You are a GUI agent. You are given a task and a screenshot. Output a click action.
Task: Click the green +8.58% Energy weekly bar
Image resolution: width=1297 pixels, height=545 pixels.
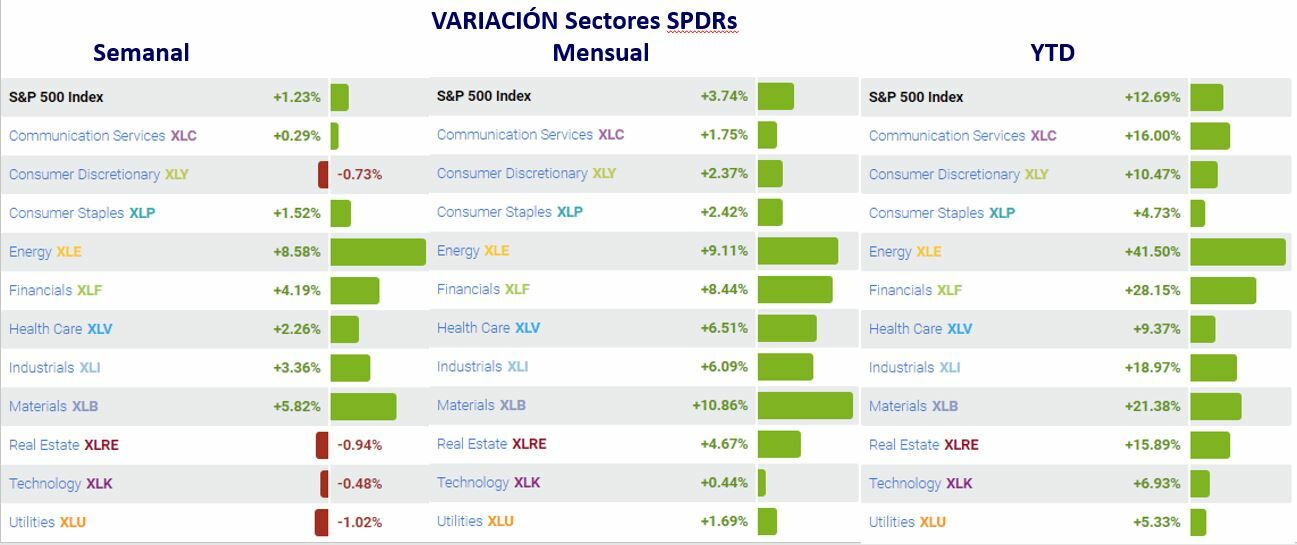[x=378, y=251]
